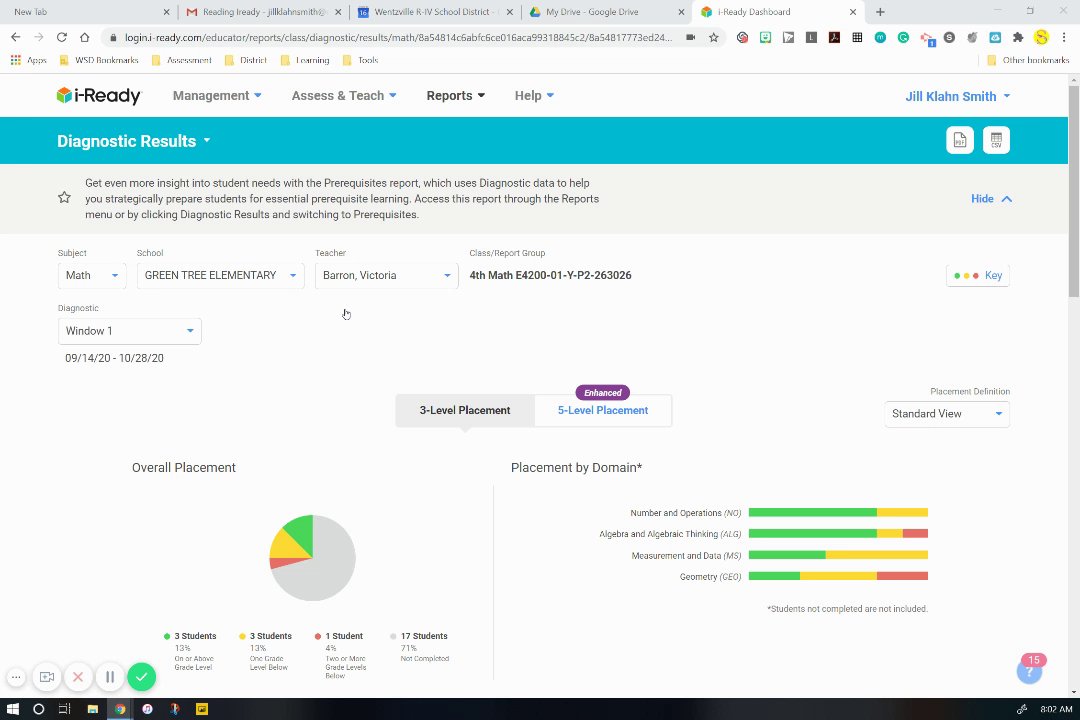The height and width of the screenshot is (720, 1080).
Task: Go to browser home page
Action: (84, 37)
